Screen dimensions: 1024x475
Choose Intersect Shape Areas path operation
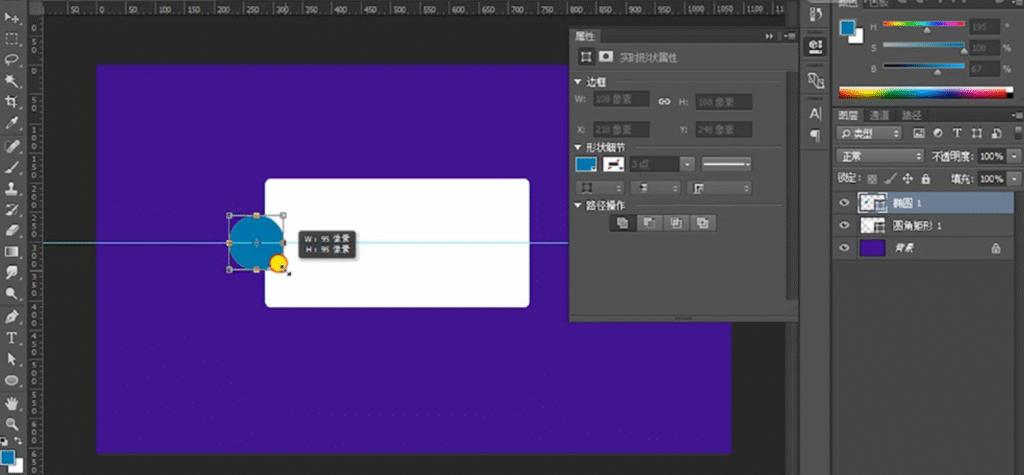(676, 223)
